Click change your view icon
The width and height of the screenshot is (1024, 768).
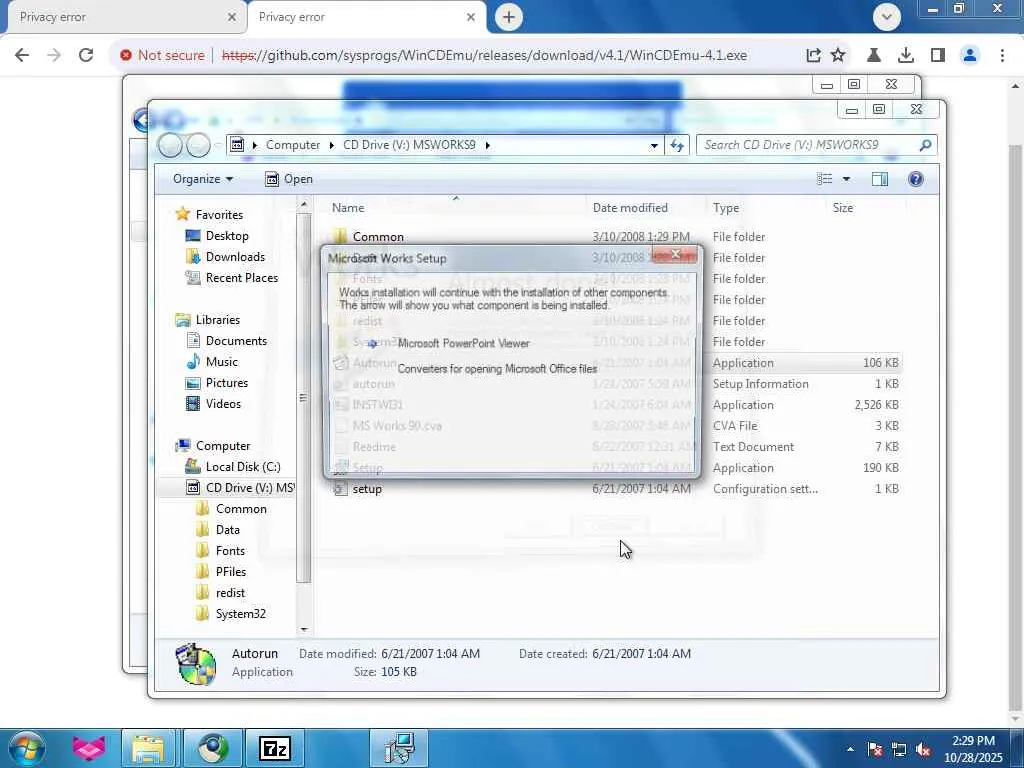(x=825, y=179)
